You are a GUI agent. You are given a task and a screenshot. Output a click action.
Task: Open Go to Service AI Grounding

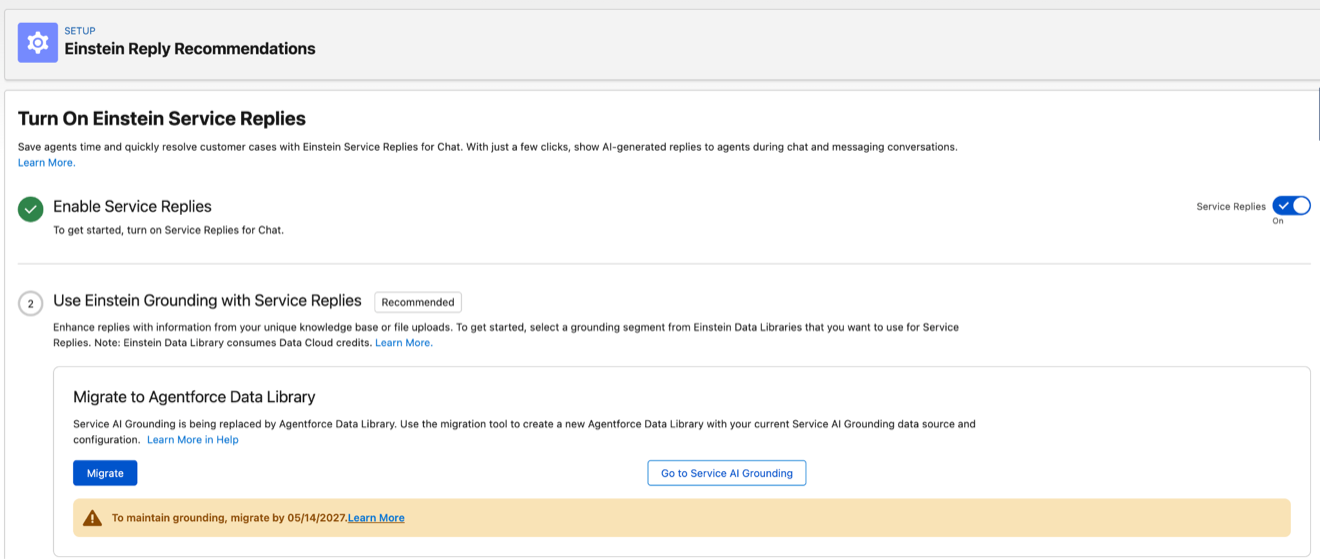click(727, 473)
